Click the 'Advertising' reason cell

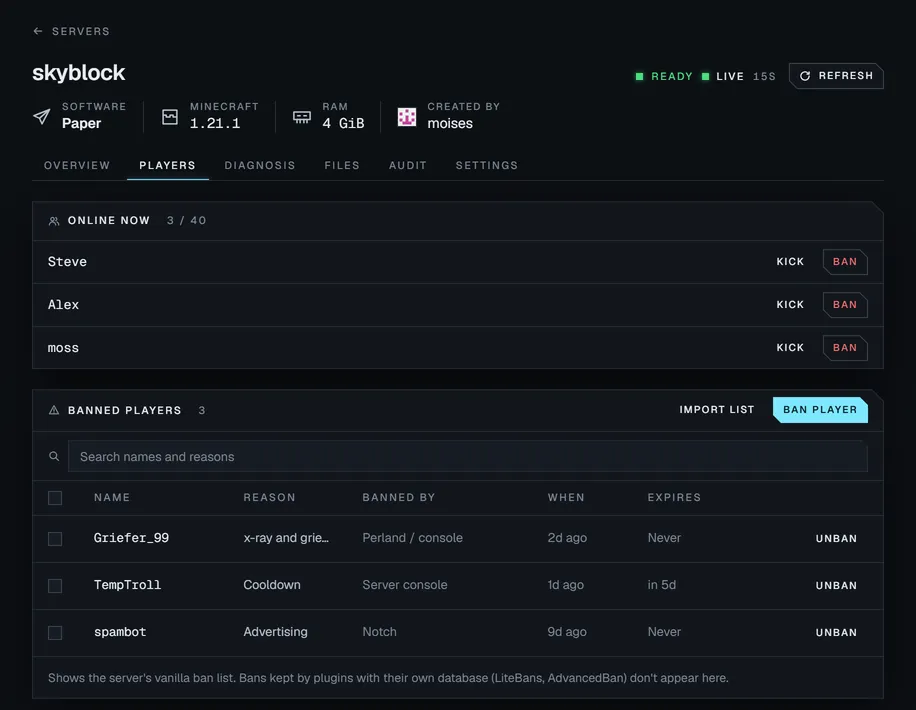point(275,632)
